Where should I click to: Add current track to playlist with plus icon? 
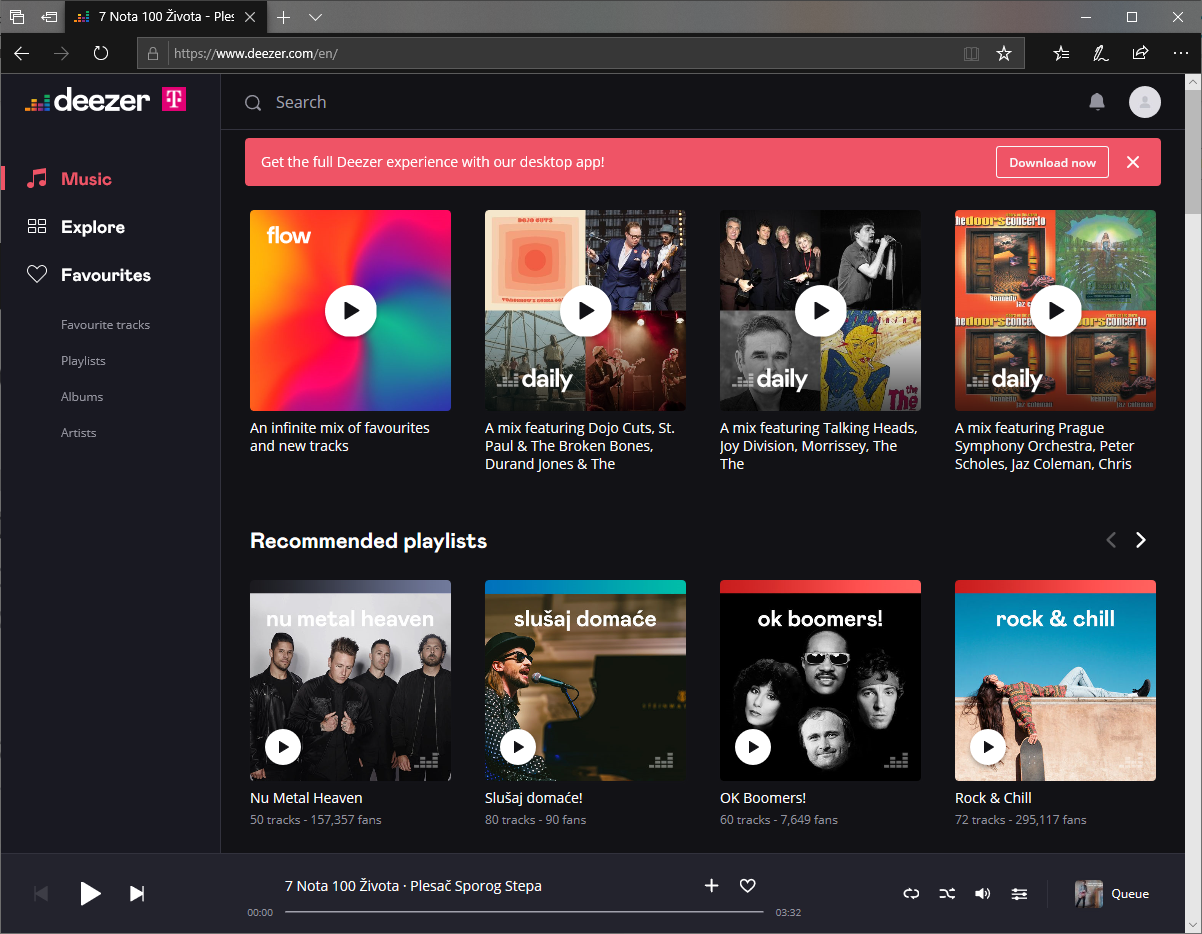click(x=712, y=885)
